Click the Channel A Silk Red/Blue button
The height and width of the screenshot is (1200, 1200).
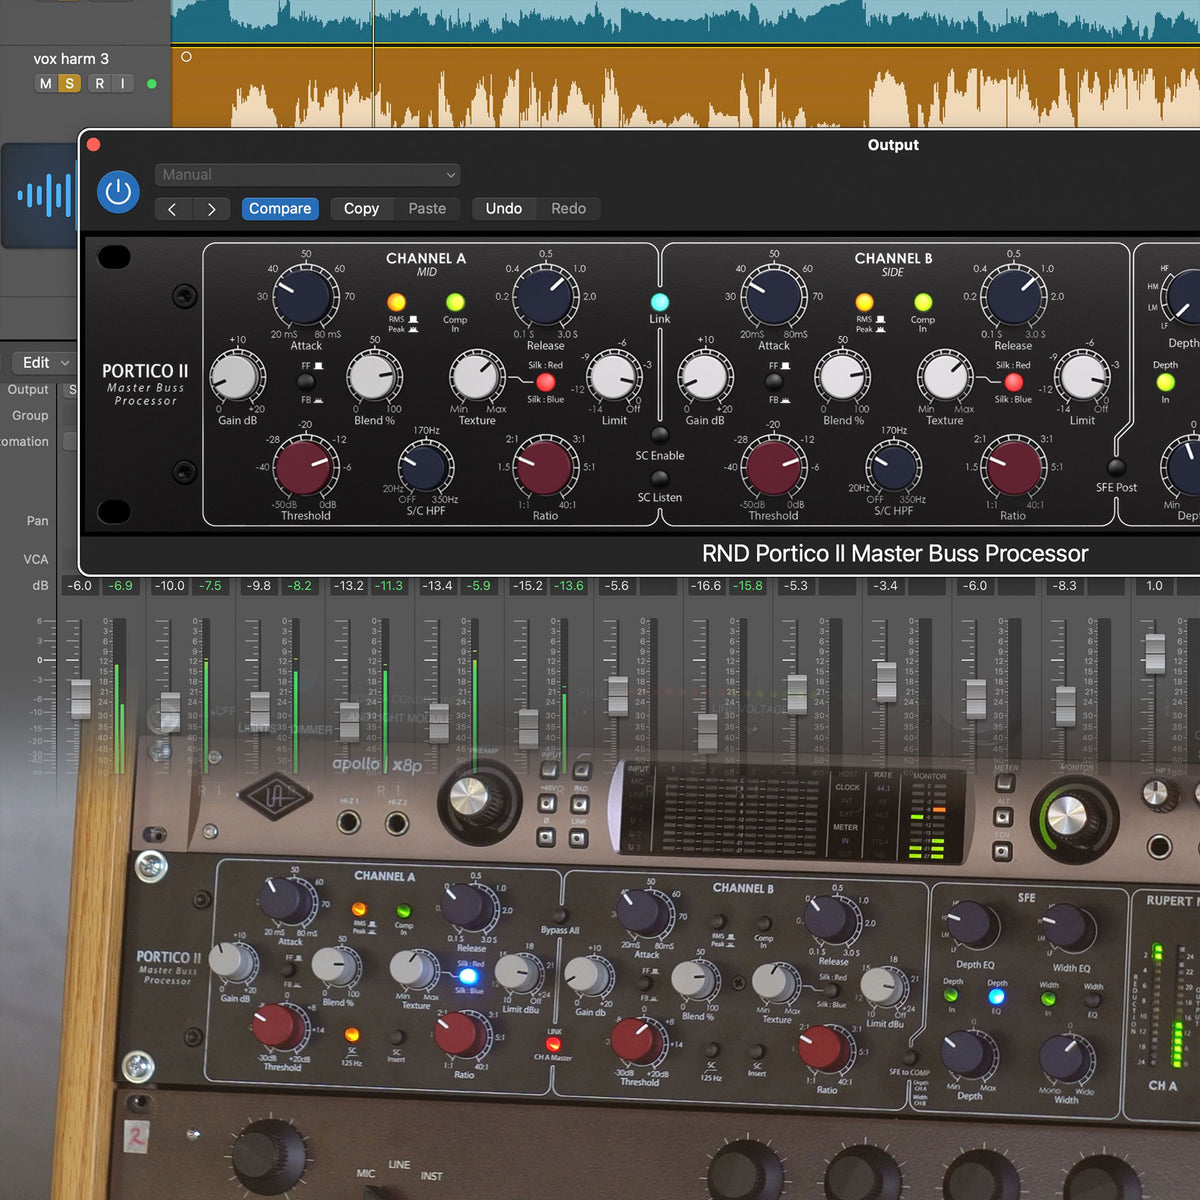pos(546,382)
